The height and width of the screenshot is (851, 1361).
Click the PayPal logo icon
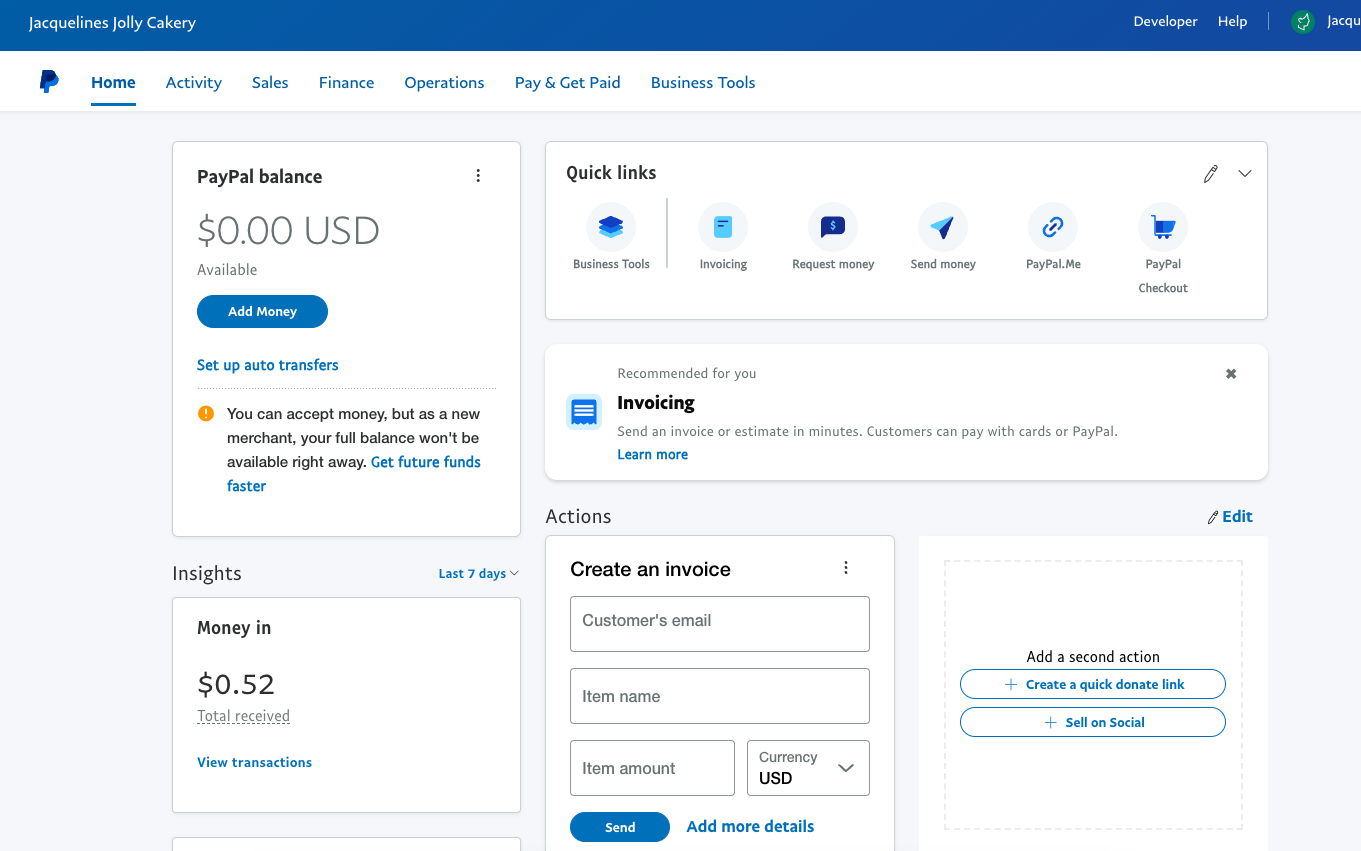point(49,82)
